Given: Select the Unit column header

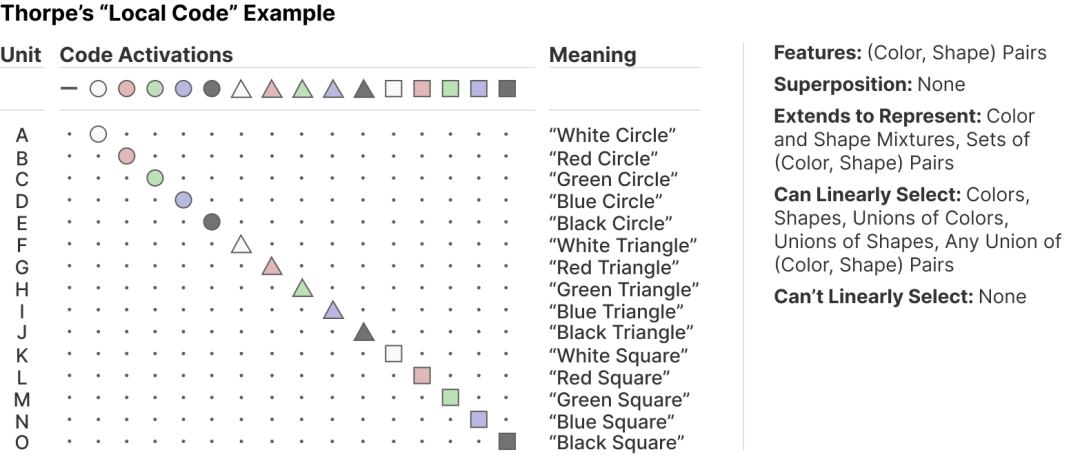Looking at the screenshot, I should [x=21, y=54].
